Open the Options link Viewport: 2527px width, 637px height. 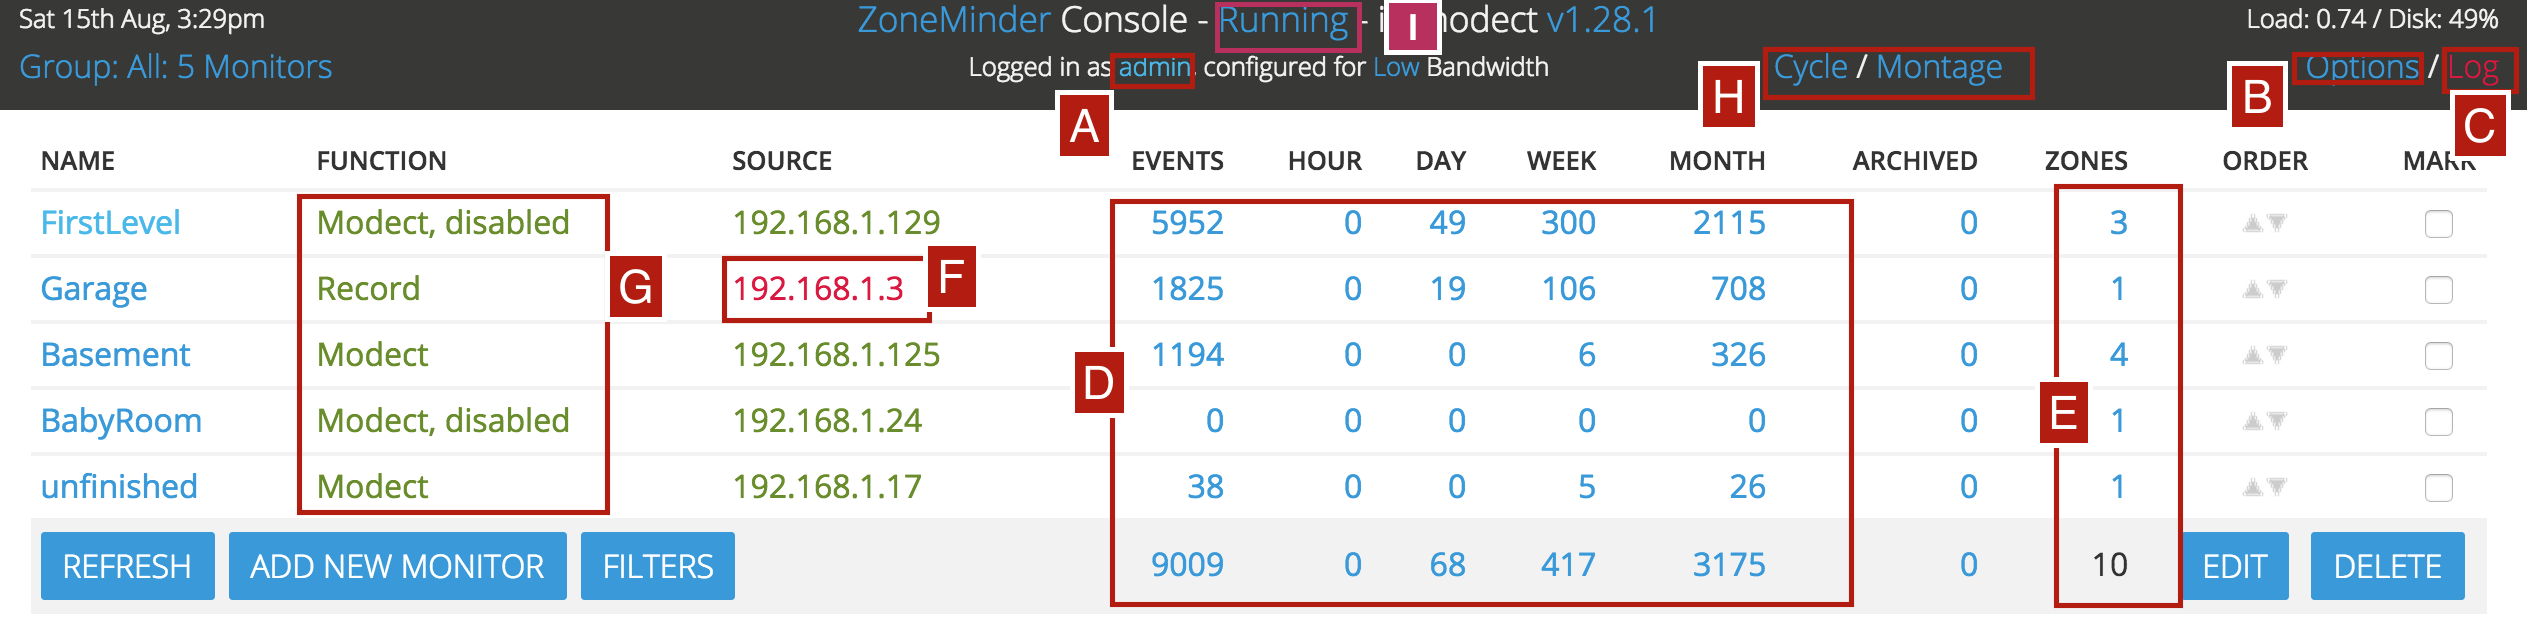(2362, 67)
